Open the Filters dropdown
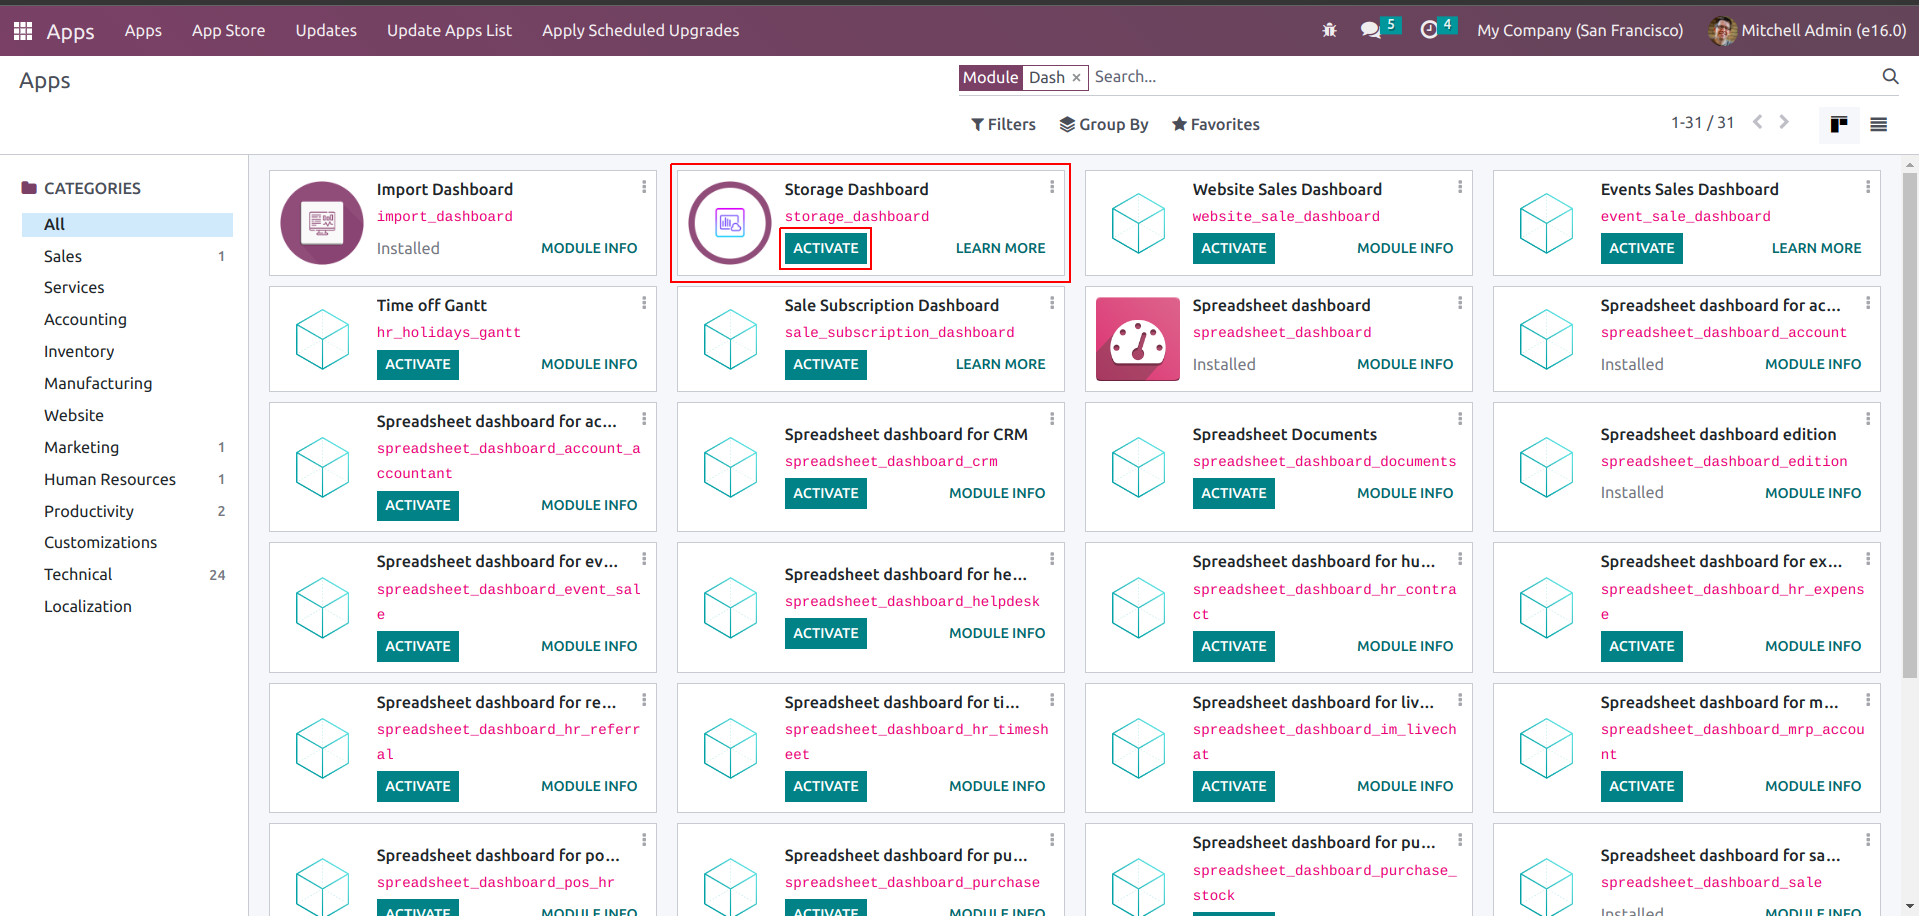1919x916 pixels. (1003, 125)
